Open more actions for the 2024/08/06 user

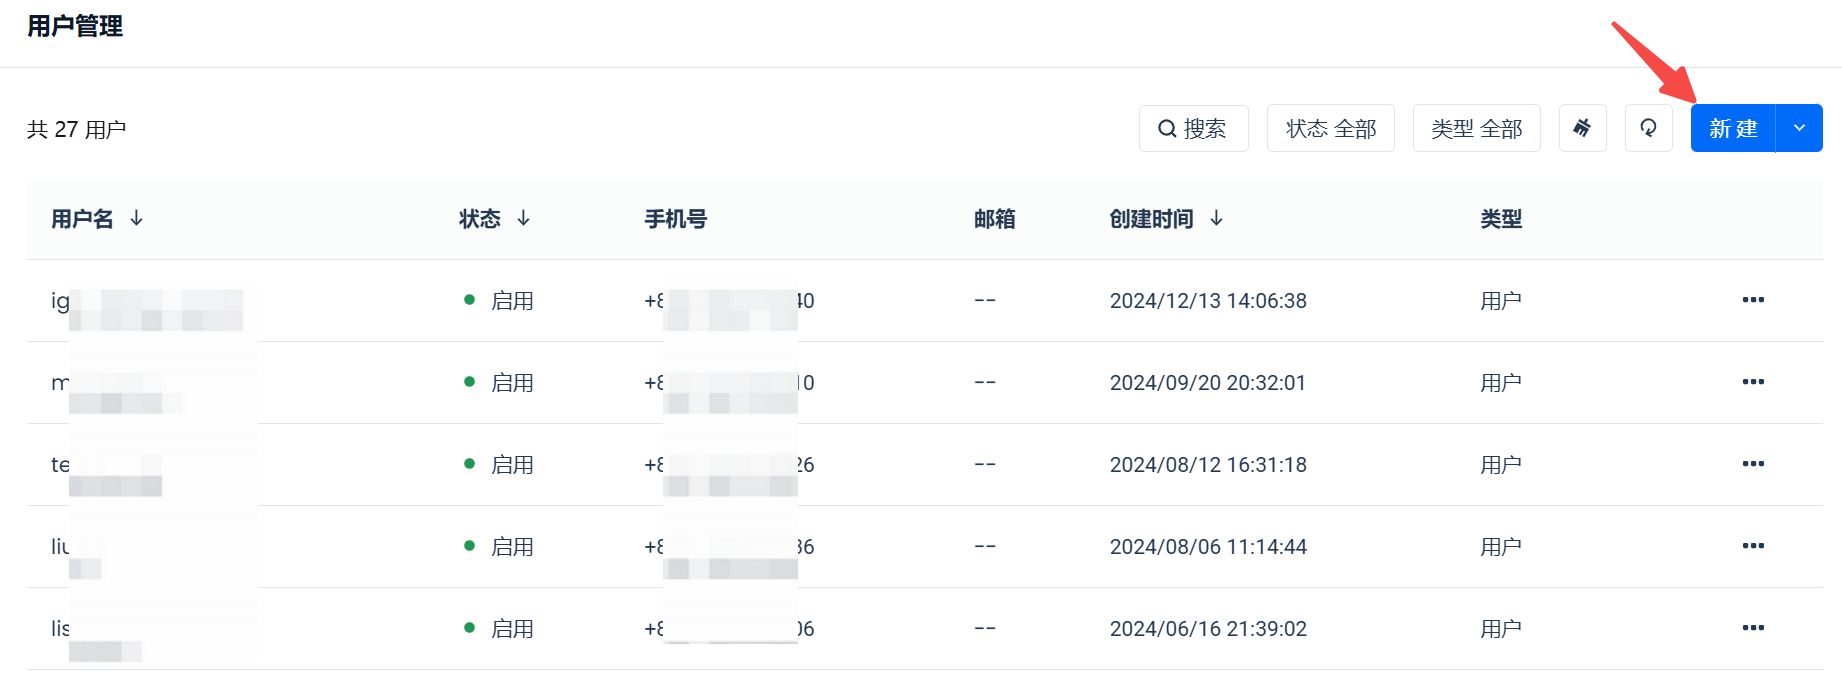pos(1752,546)
